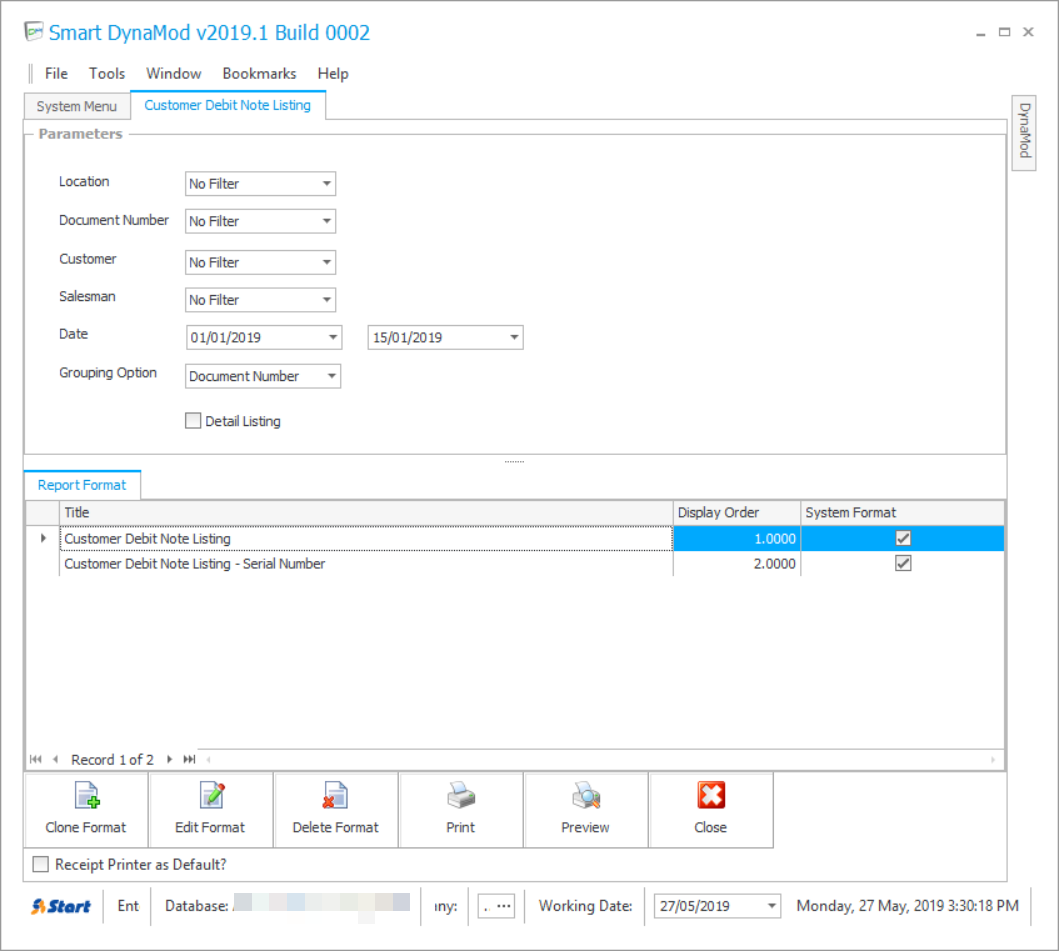The height and width of the screenshot is (951, 1059).
Task: Click the Preview magnifier icon
Action: (x=586, y=796)
